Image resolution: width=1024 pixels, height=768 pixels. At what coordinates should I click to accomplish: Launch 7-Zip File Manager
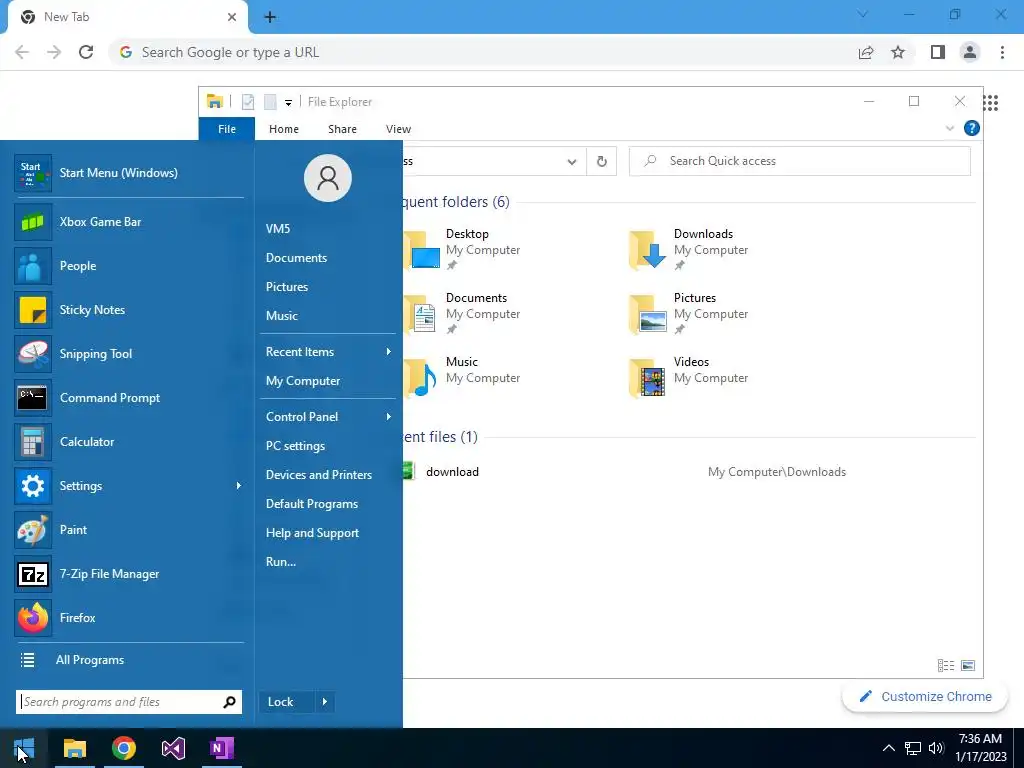tap(129, 574)
